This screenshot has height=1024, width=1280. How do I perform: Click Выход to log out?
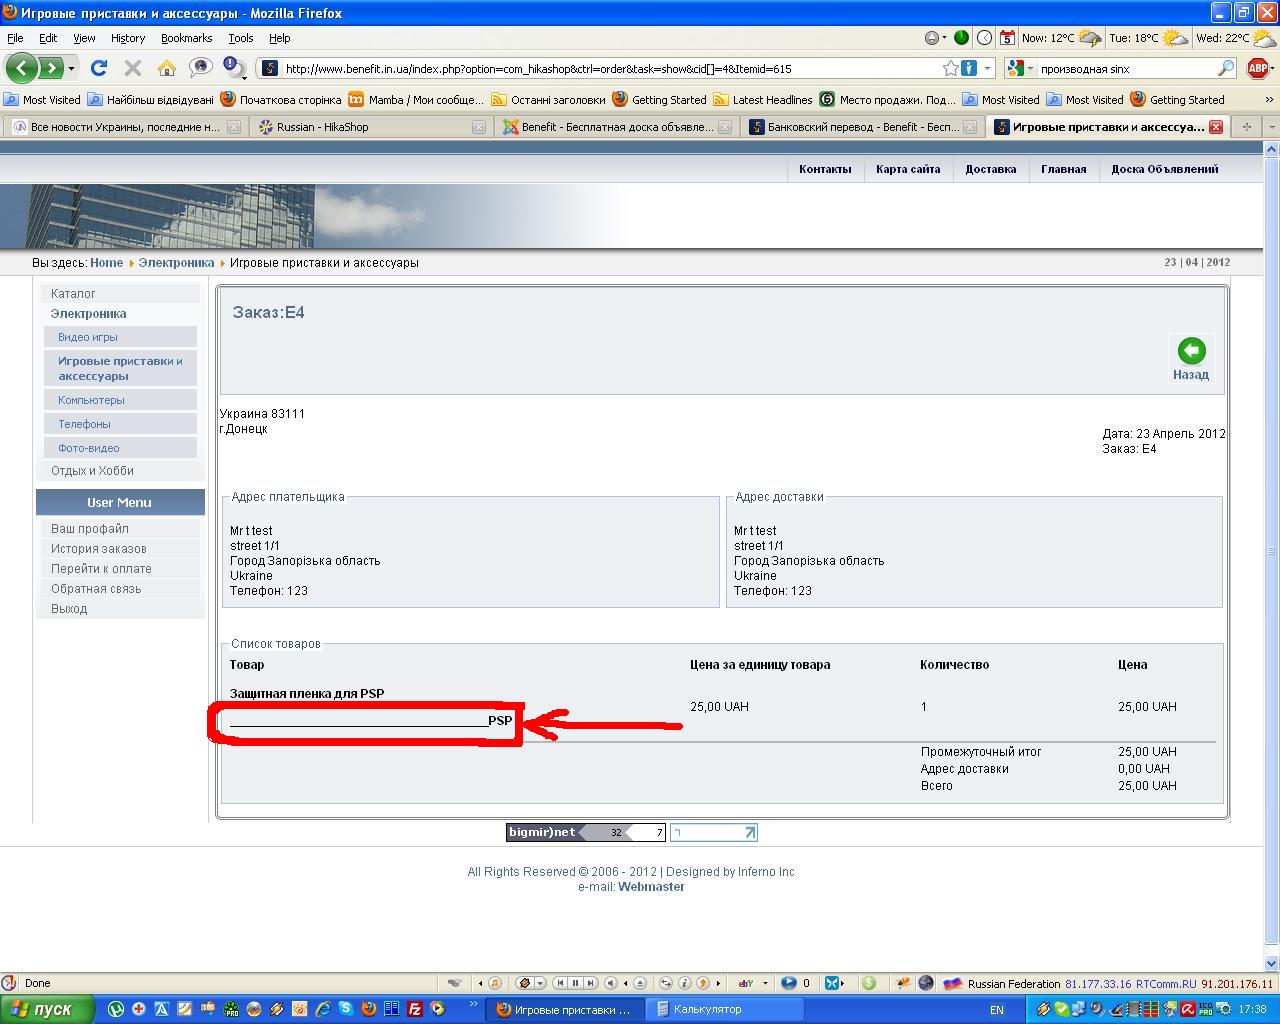[69, 609]
